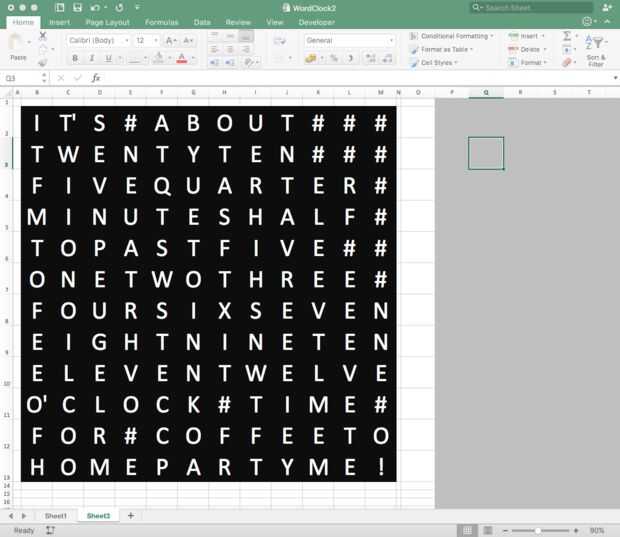
Task: Click the sheet navigation next arrow
Action: pos(24,516)
